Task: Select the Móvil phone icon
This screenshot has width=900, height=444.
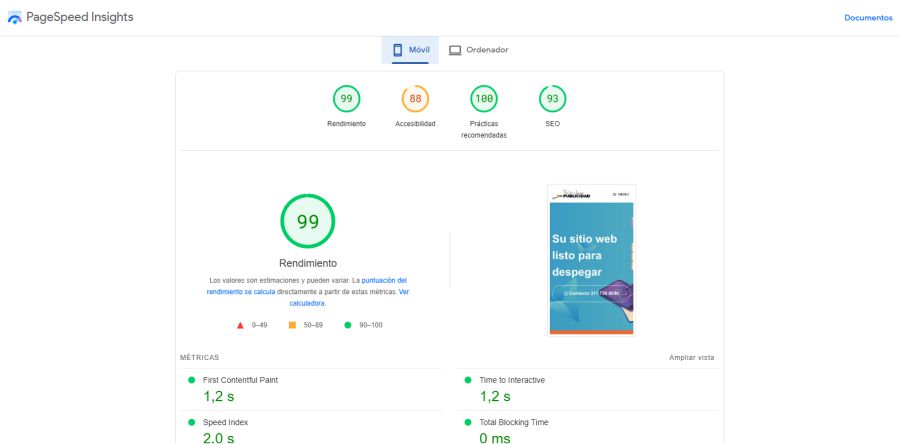Action: pyautogui.click(x=397, y=50)
